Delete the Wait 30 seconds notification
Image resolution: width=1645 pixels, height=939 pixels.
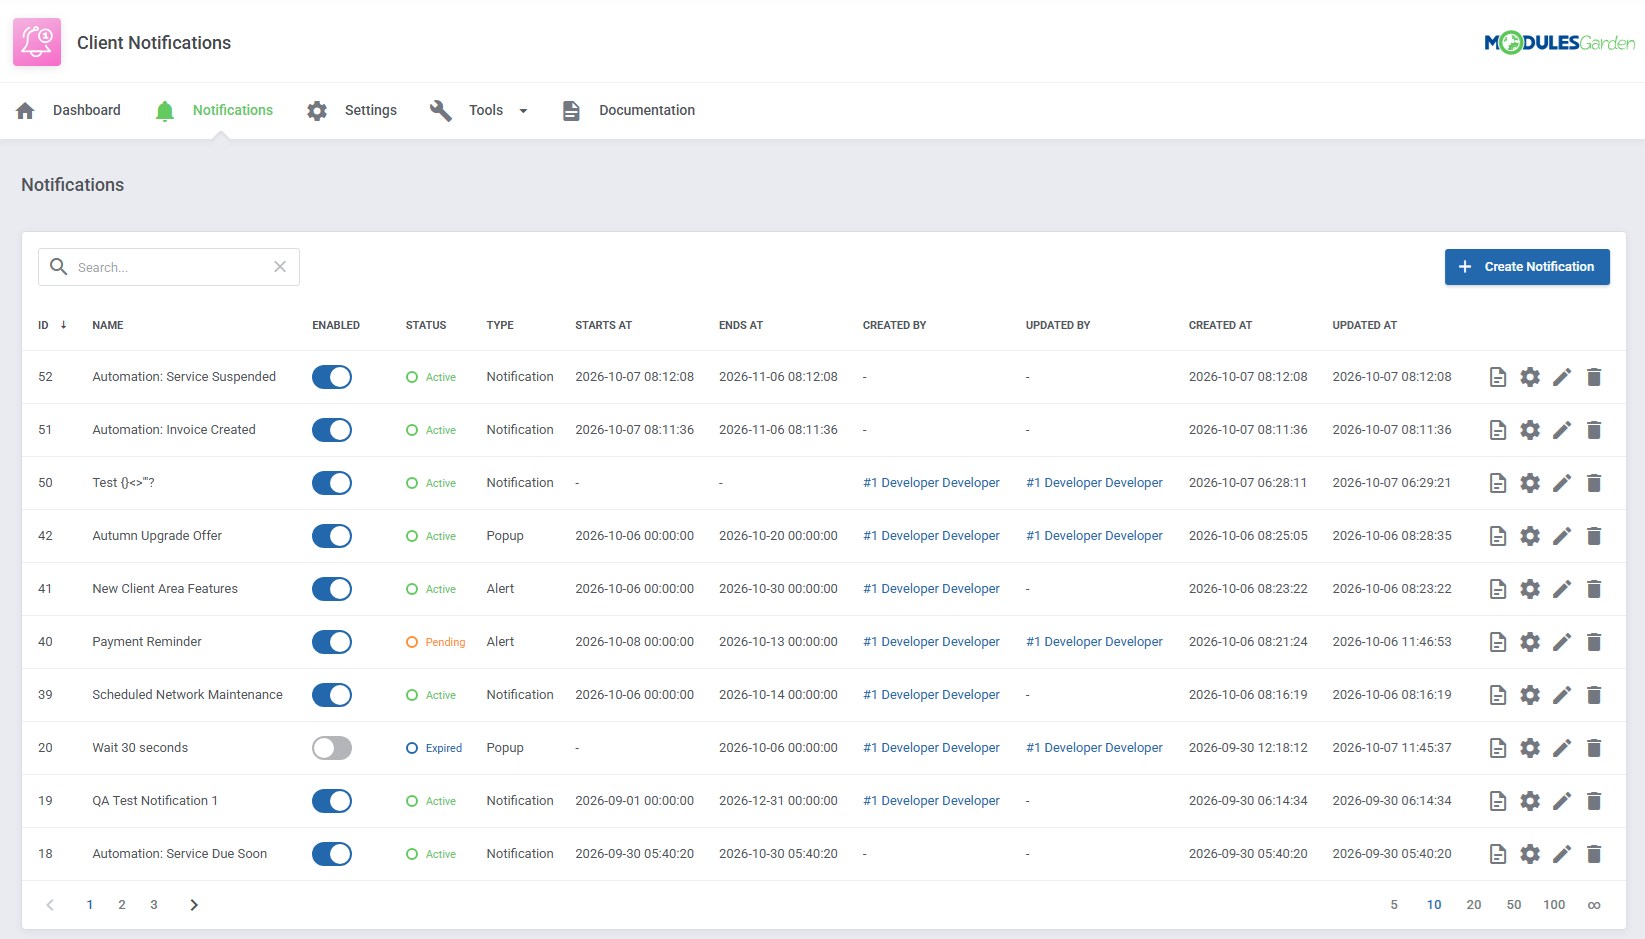click(1594, 748)
